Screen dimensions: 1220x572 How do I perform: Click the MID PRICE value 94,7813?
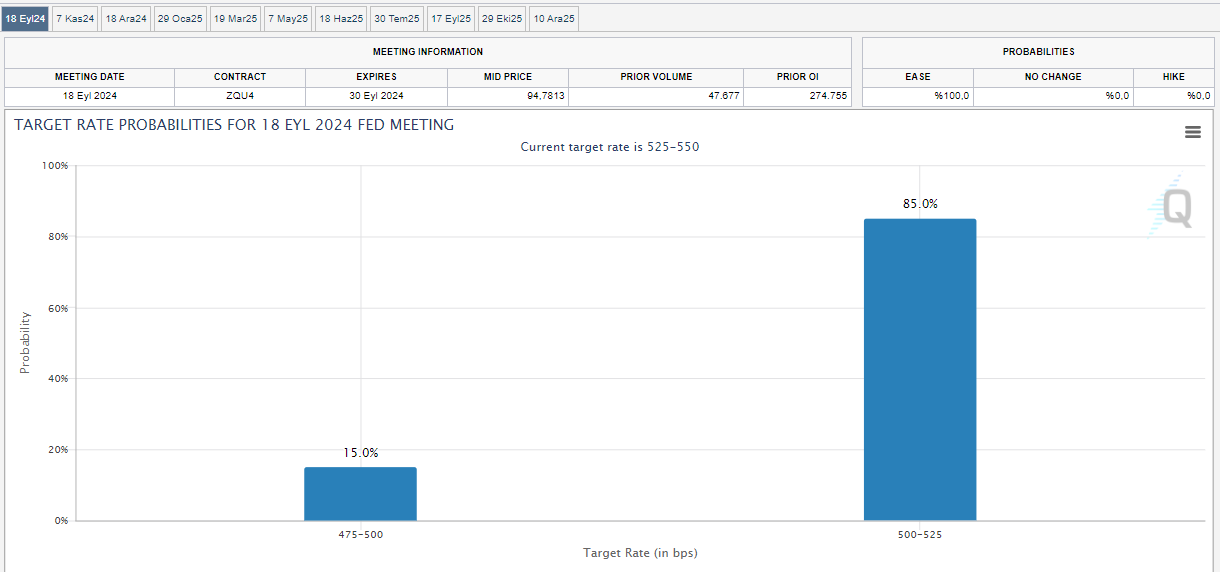tap(508, 96)
